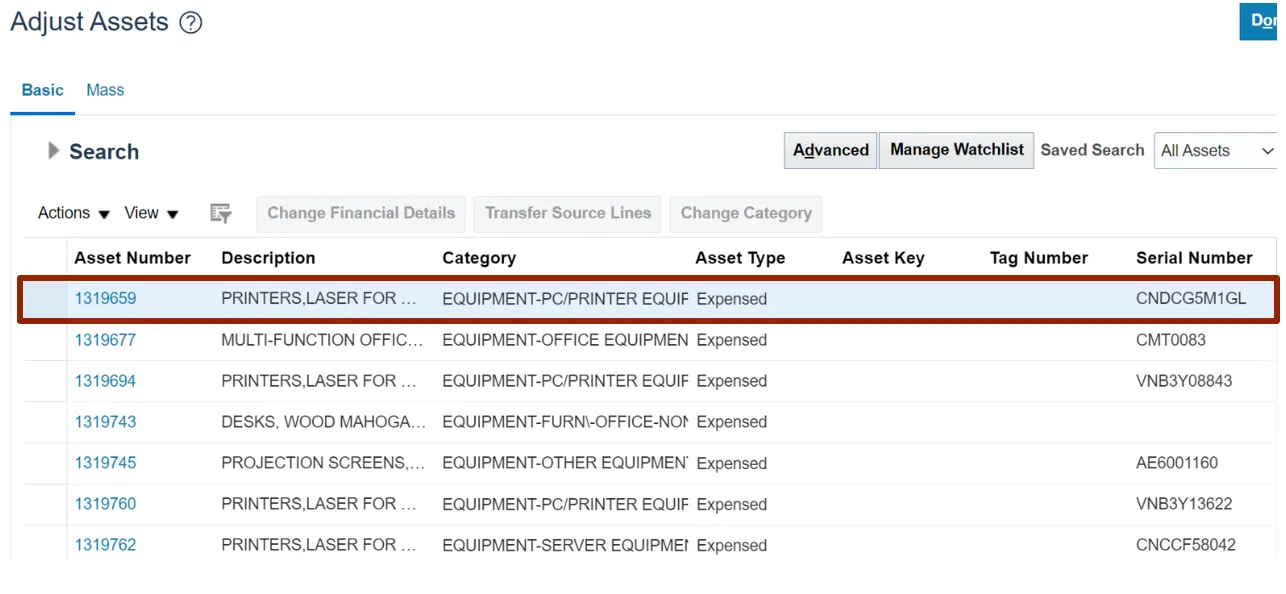The width and height of the screenshot is (1286, 594).
Task: Click the Advanced search button
Action: click(830, 150)
